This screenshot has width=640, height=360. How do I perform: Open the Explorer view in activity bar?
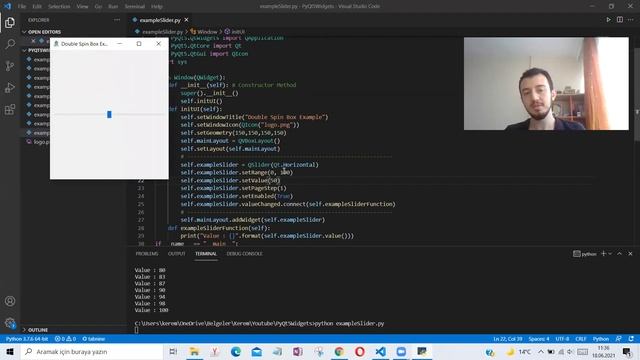10,22
